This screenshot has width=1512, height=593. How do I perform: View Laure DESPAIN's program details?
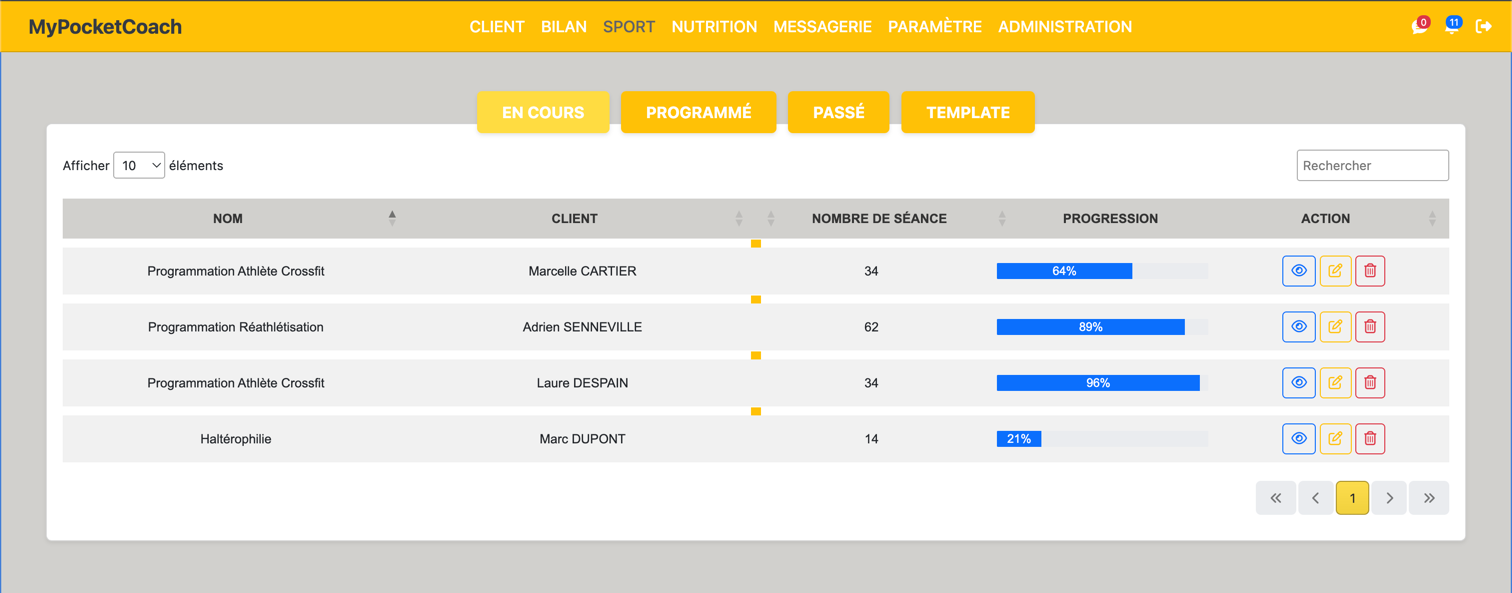[x=1298, y=382]
